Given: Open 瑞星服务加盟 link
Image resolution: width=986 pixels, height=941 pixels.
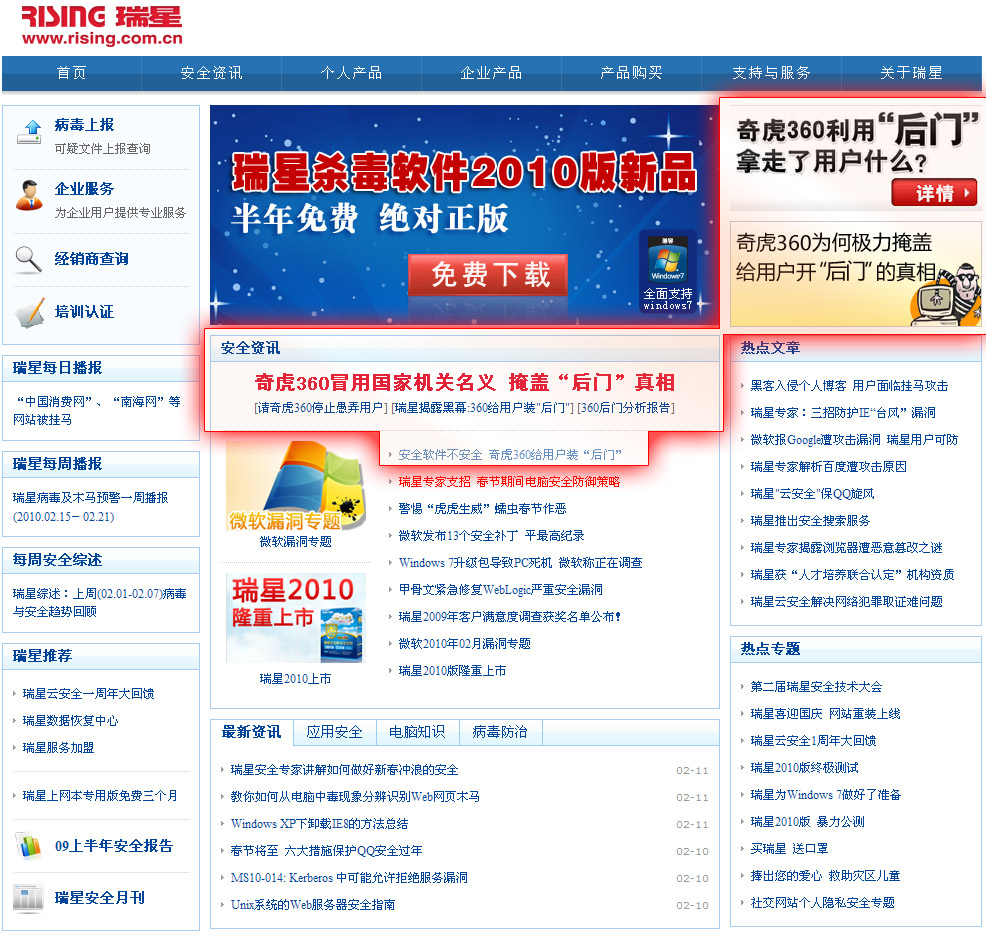Looking at the screenshot, I should coord(58,748).
